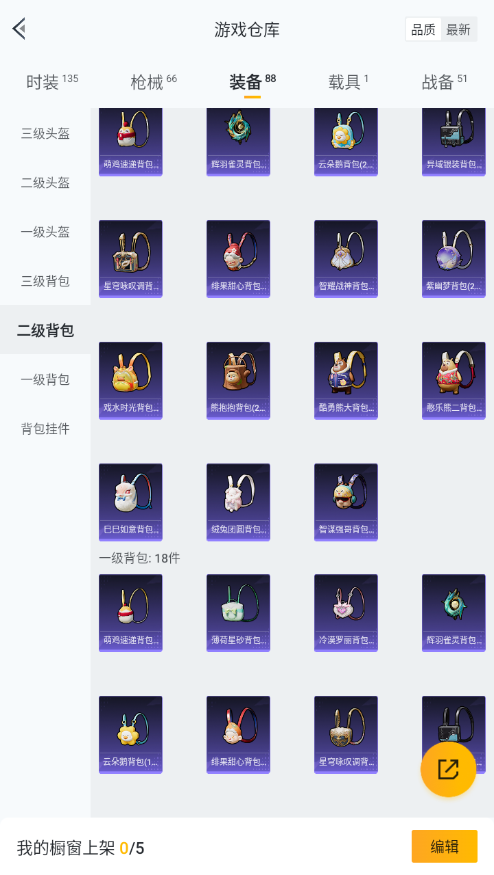Screen dimensions: 494x875
Task: Select the 绒兔团圆背包 bunny backpack
Action: (x=238, y=502)
